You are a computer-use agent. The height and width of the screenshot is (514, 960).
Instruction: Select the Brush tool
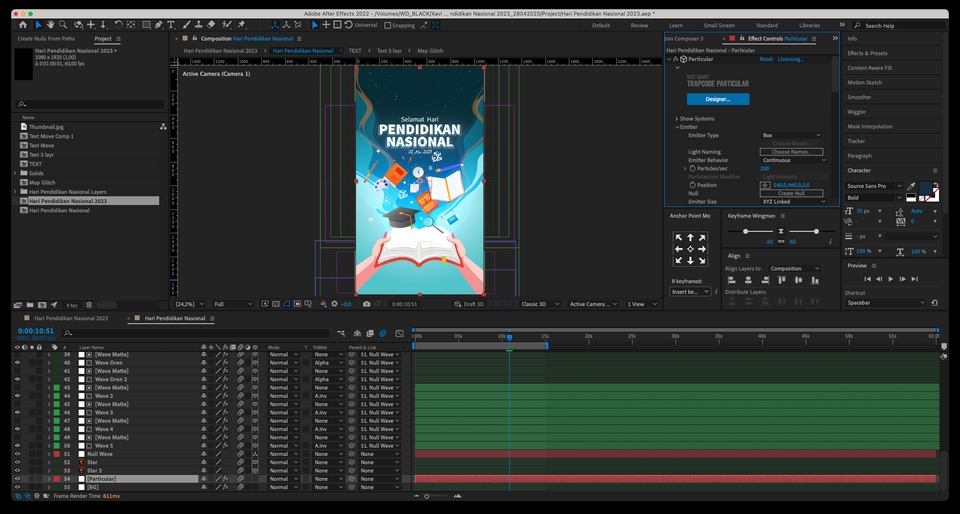[186, 25]
